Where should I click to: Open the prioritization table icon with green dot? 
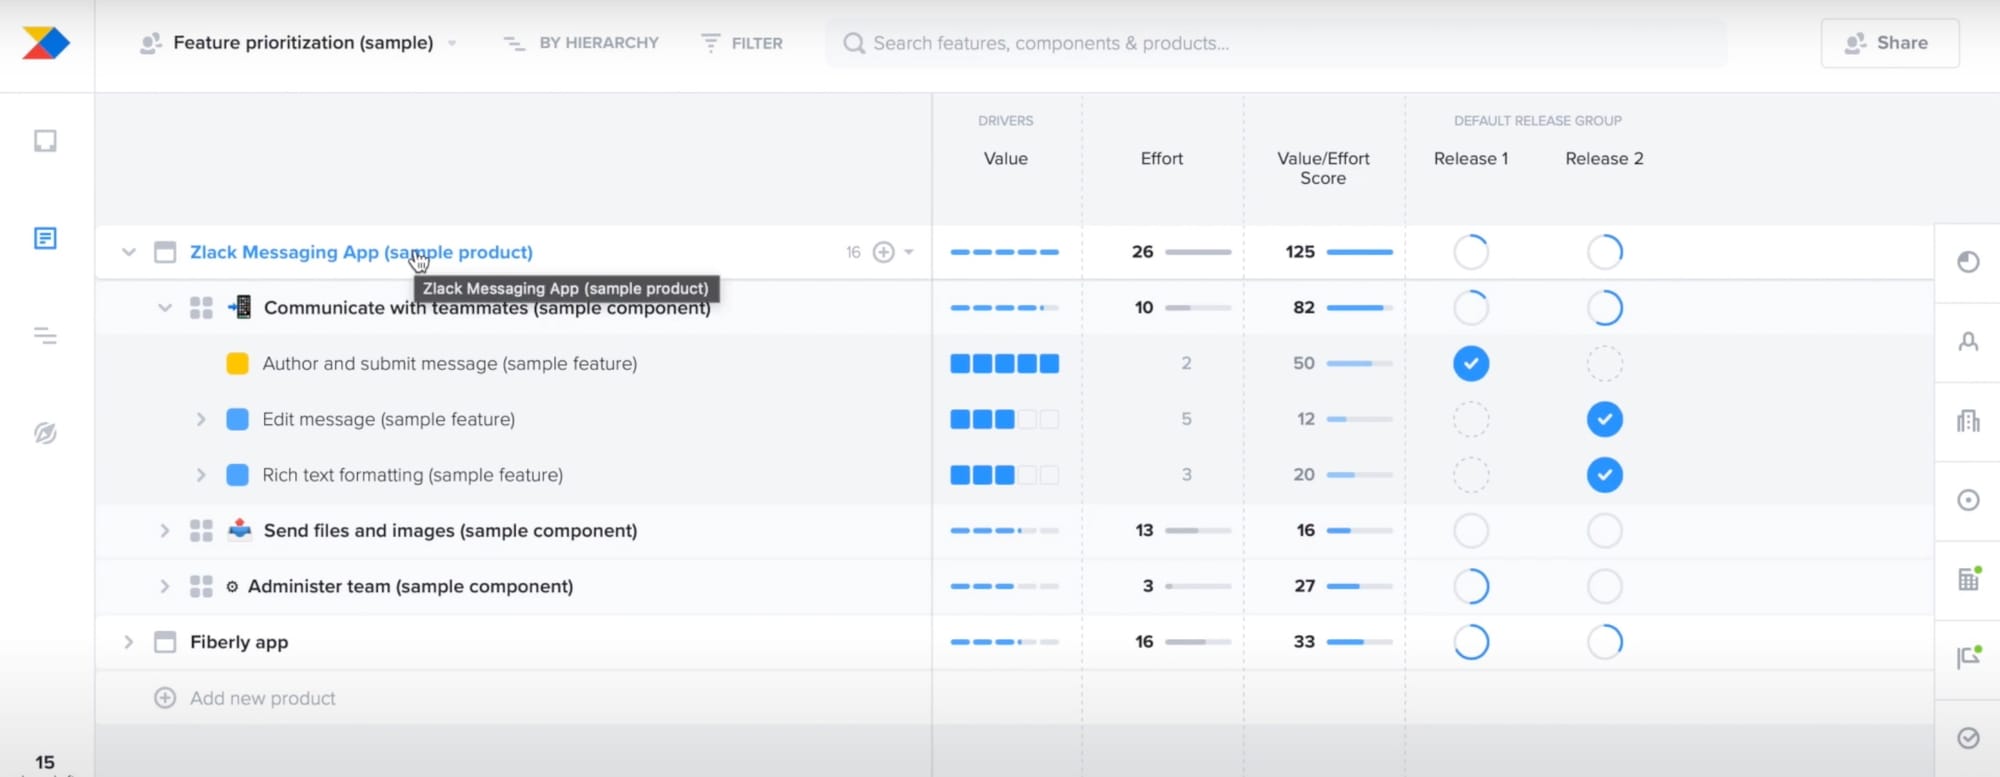1968,579
